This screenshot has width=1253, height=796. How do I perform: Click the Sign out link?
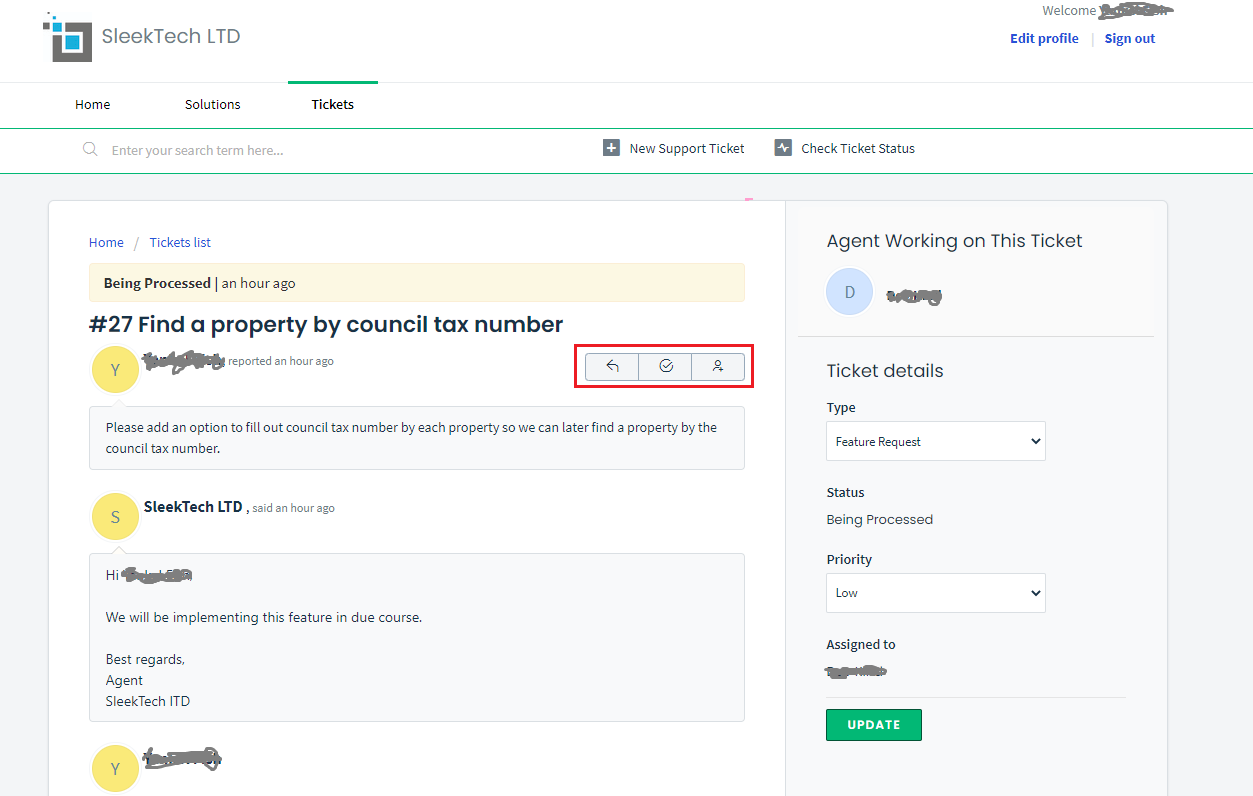click(1129, 39)
